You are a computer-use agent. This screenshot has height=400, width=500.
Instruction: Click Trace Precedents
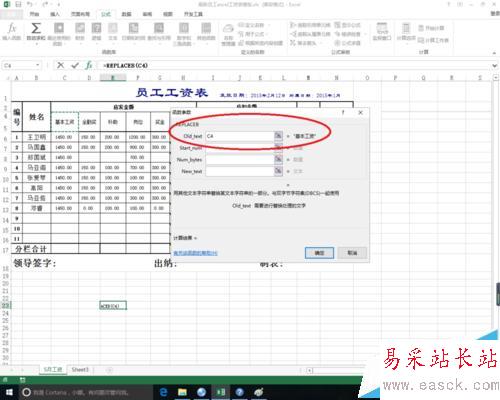310,25
